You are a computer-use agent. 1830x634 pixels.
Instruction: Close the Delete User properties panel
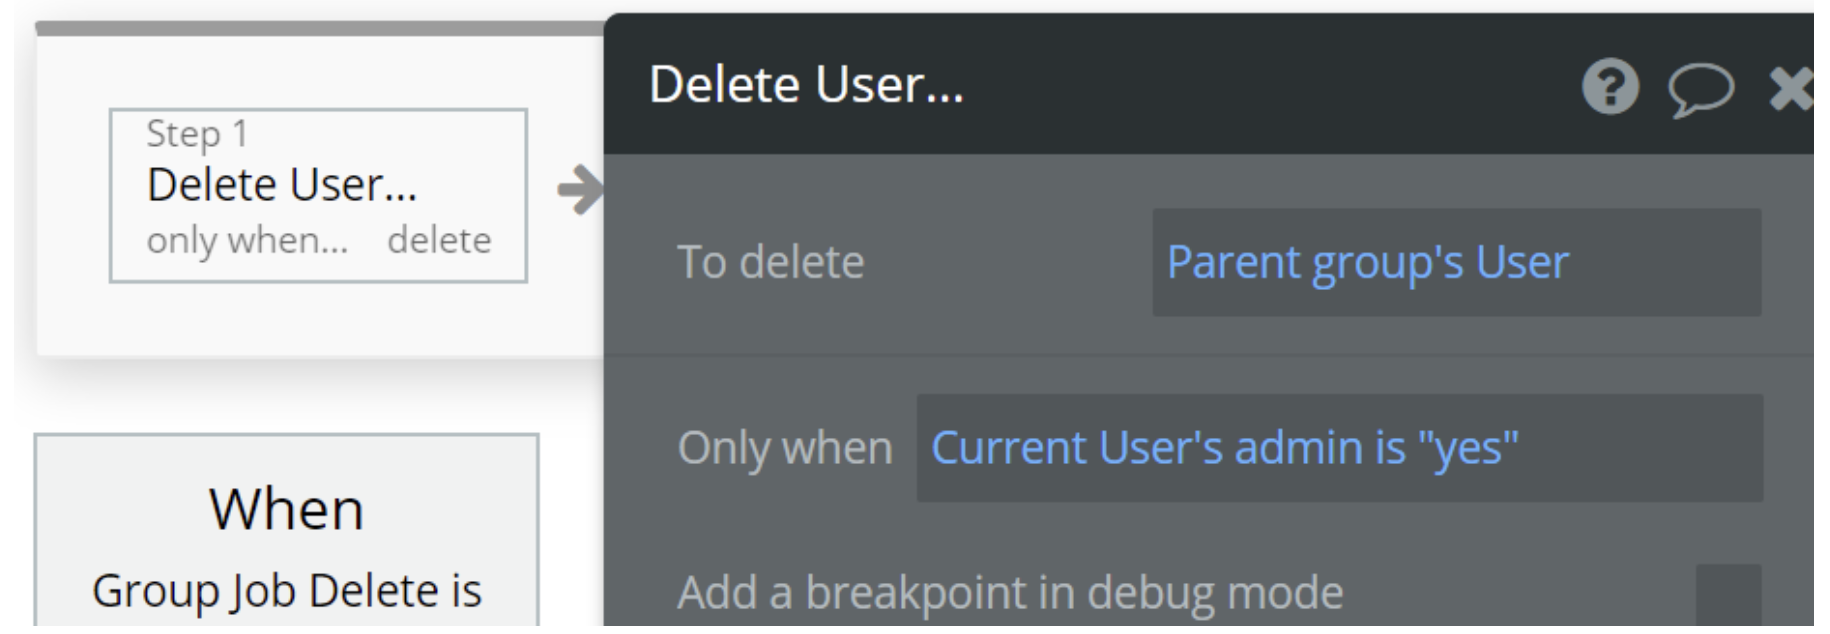[1792, 88]
